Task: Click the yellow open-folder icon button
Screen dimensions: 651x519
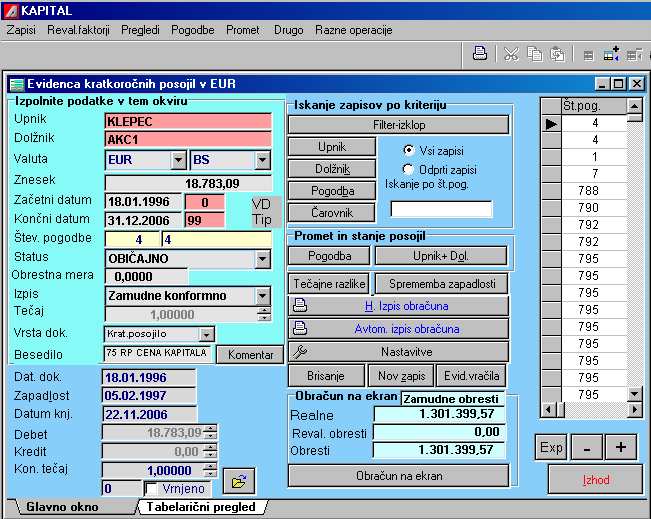Action: click(238, 481)
